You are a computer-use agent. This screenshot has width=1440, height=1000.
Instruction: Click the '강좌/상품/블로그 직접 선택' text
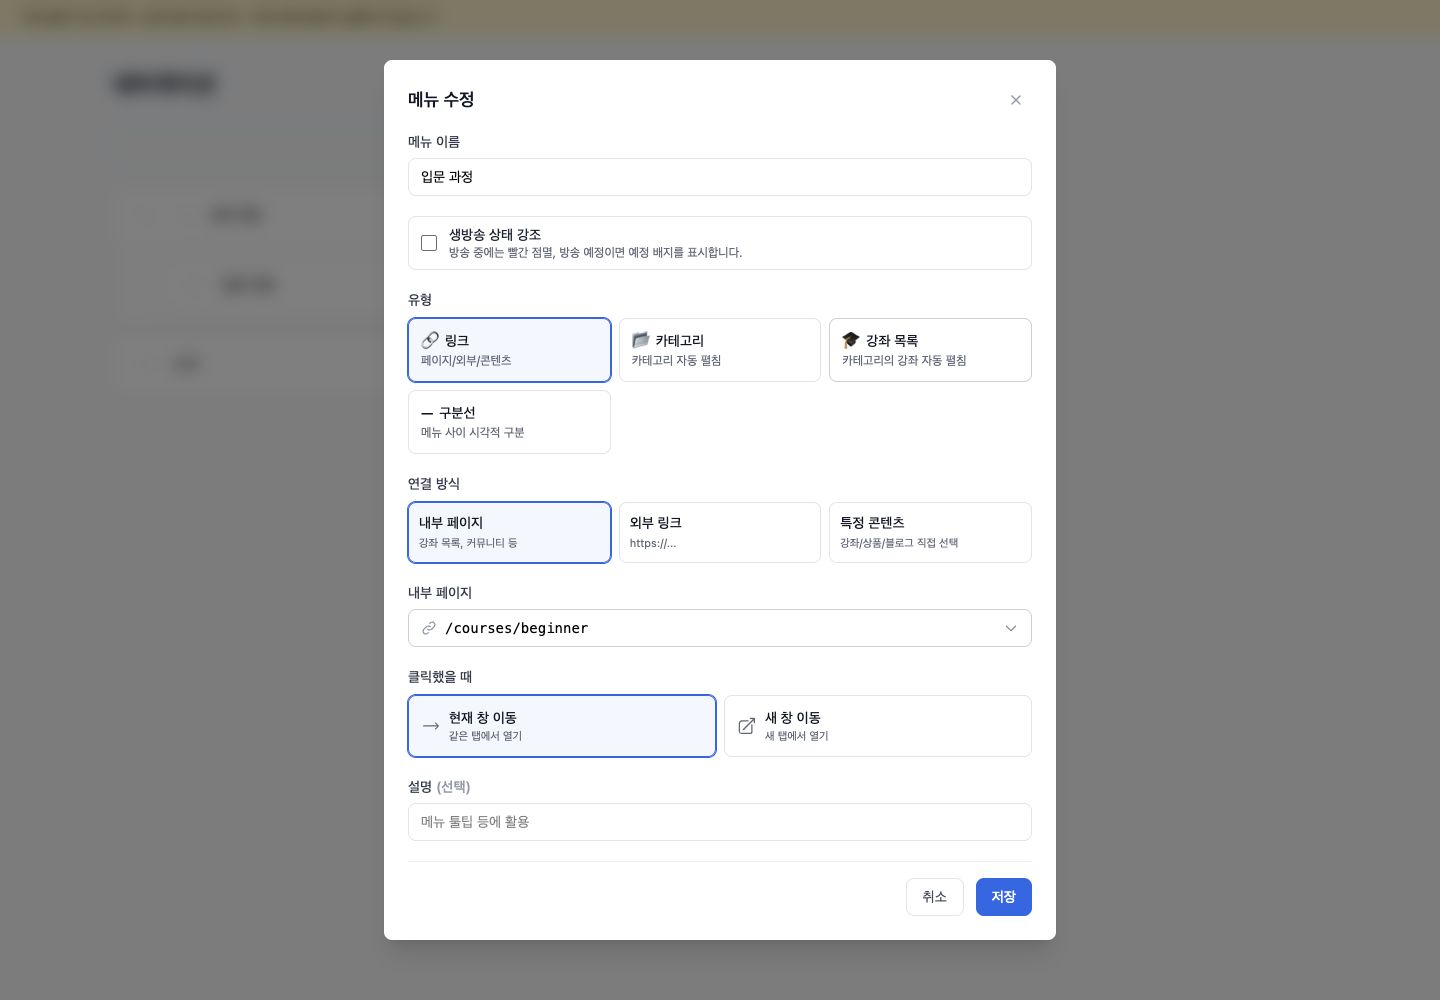click(x=899, y=543)
